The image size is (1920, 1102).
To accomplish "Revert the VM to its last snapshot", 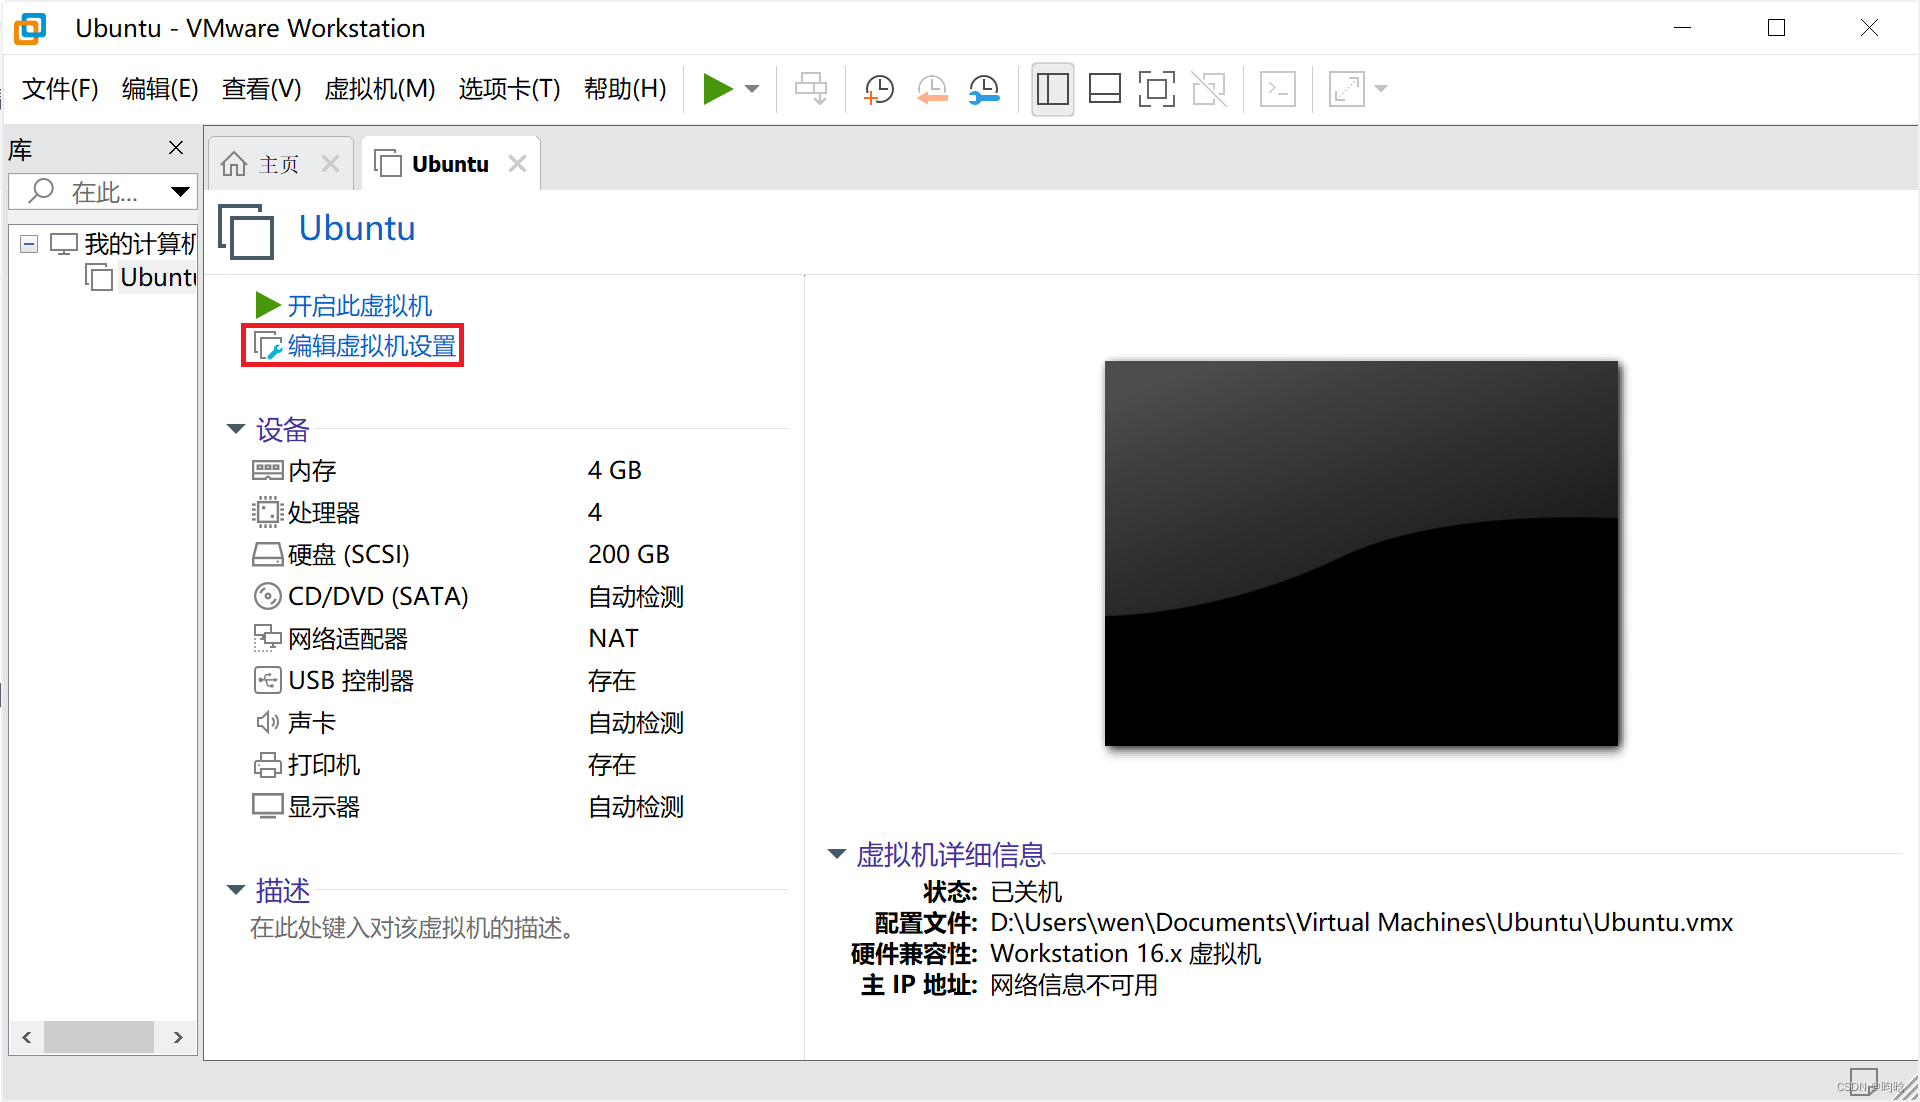I will click(x=931, y=89).
